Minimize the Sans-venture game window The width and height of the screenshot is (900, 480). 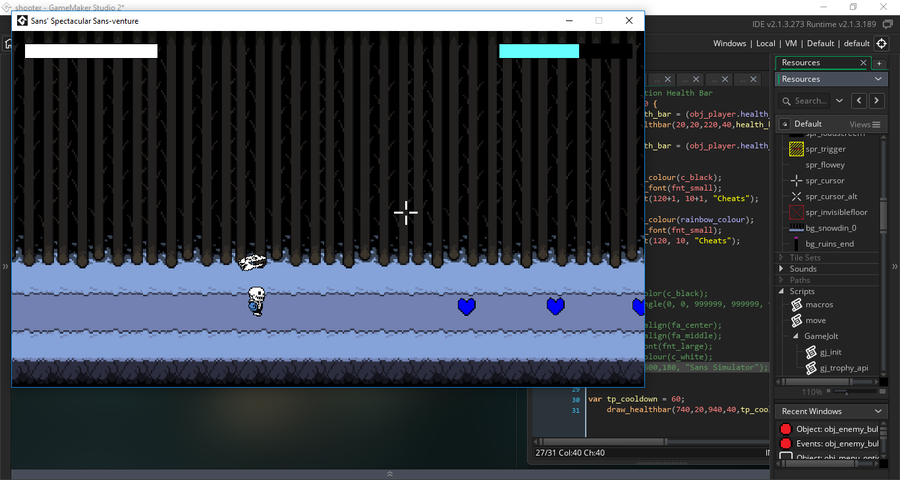click(569, 21)
